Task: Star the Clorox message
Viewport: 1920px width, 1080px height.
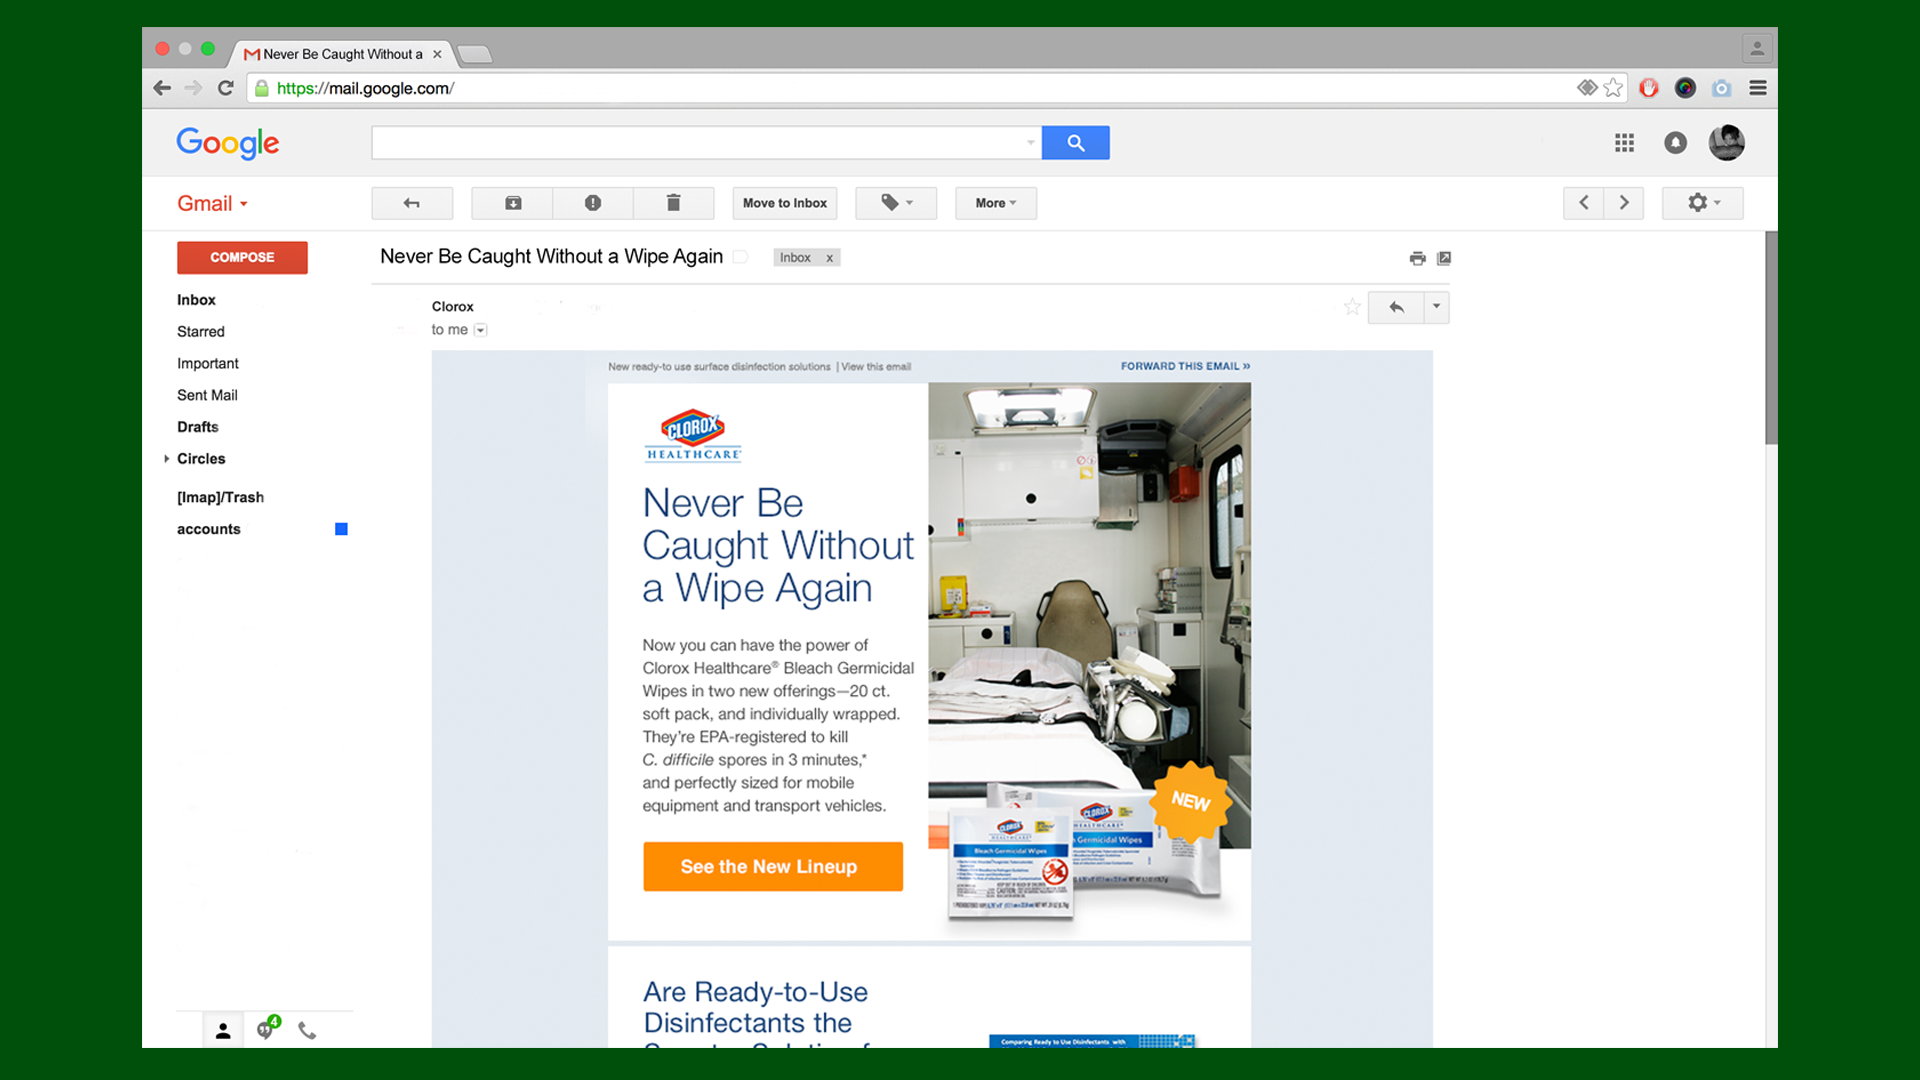Action: point(1352,307)
